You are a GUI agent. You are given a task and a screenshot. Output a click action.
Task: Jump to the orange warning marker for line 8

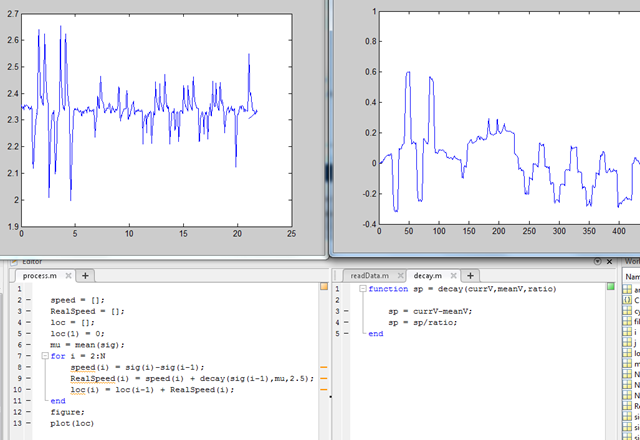[x=324, y=367]
